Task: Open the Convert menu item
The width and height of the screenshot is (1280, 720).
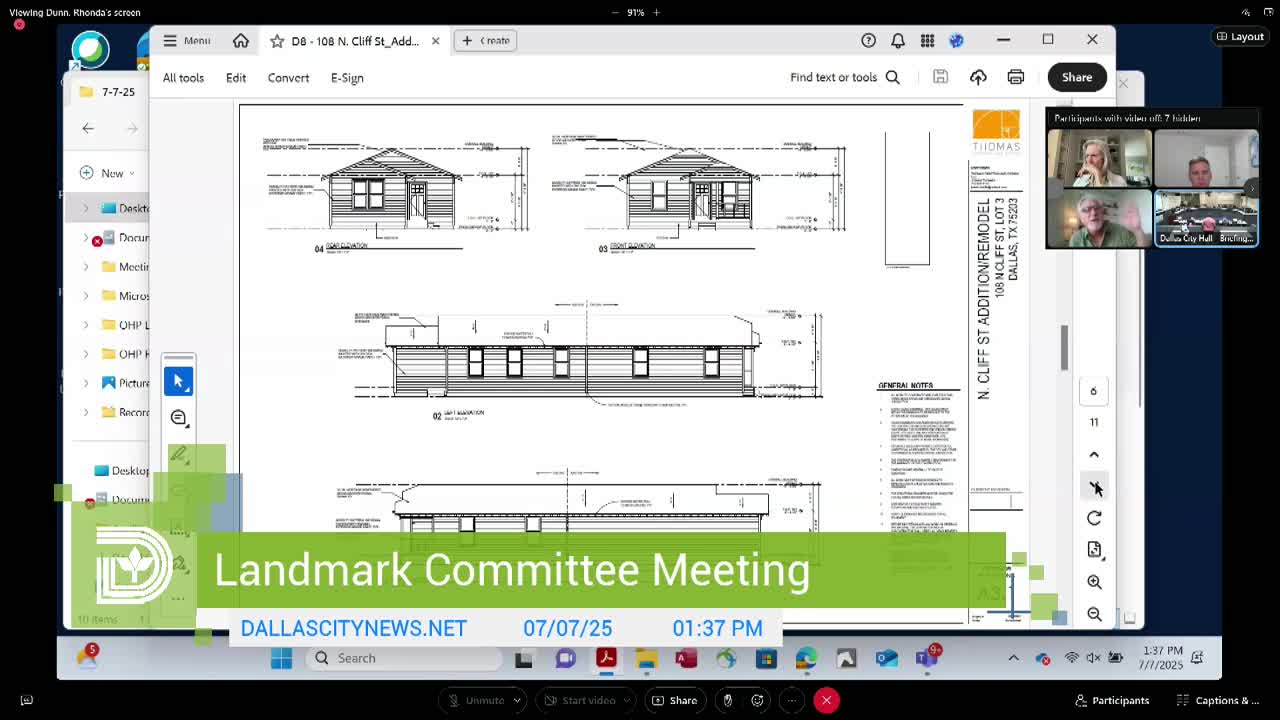Action: pos(288,77)
